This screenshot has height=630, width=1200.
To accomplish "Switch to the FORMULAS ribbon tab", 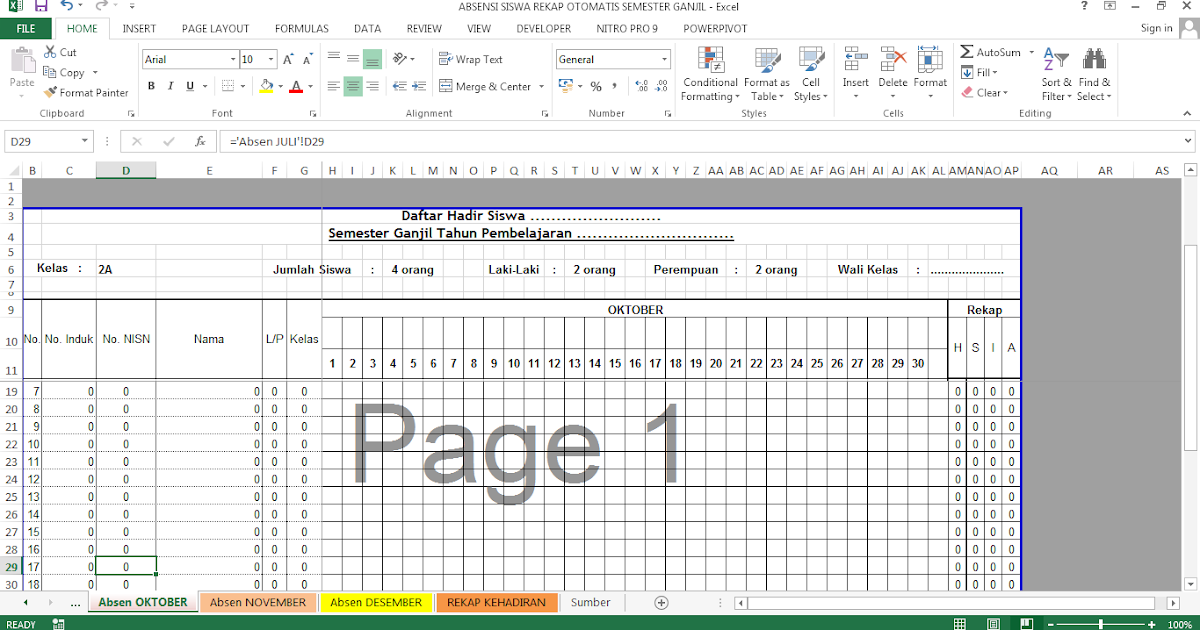I will (301, 28).
